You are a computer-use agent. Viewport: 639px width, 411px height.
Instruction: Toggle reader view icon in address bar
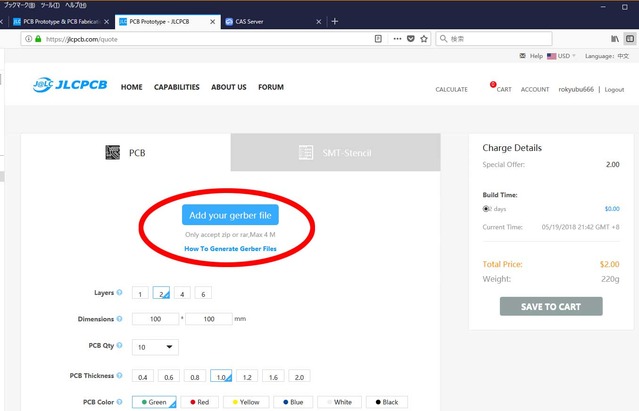pos(378,39)
